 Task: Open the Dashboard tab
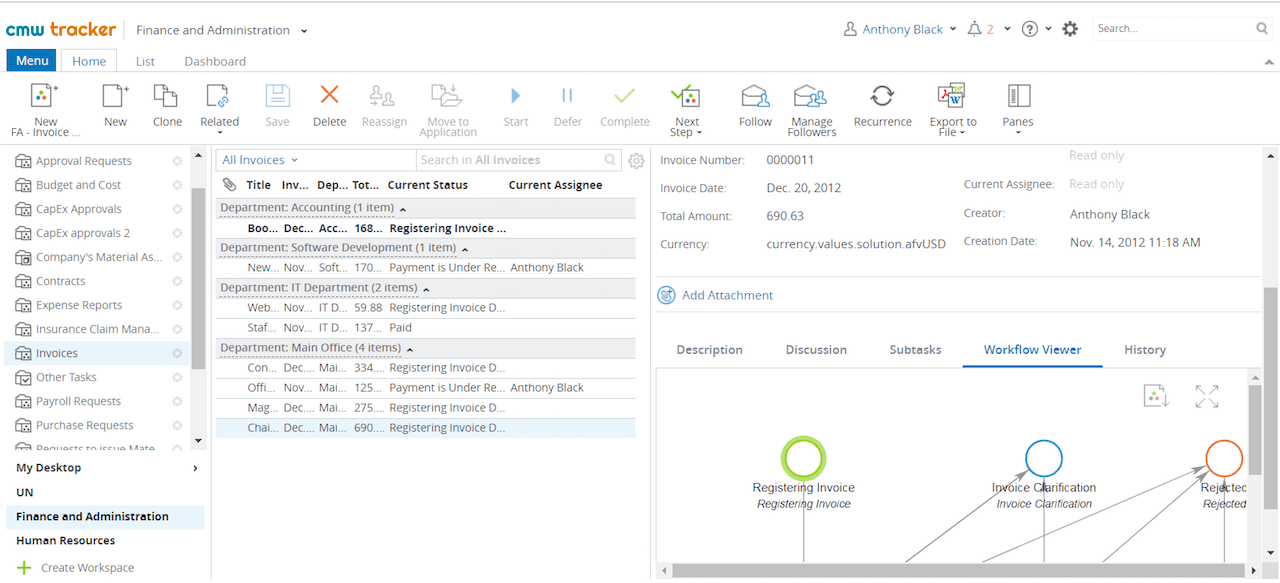click(215, 61)
